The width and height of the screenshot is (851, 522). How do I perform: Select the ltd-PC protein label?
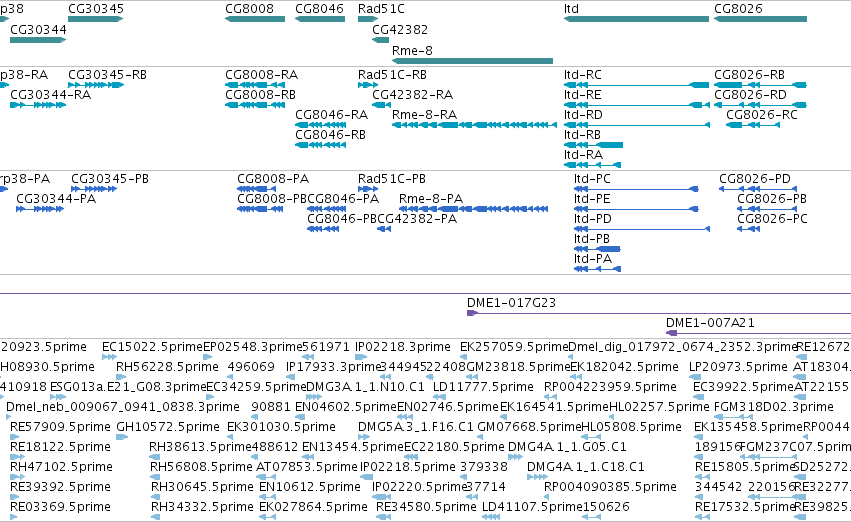[592, 179]
